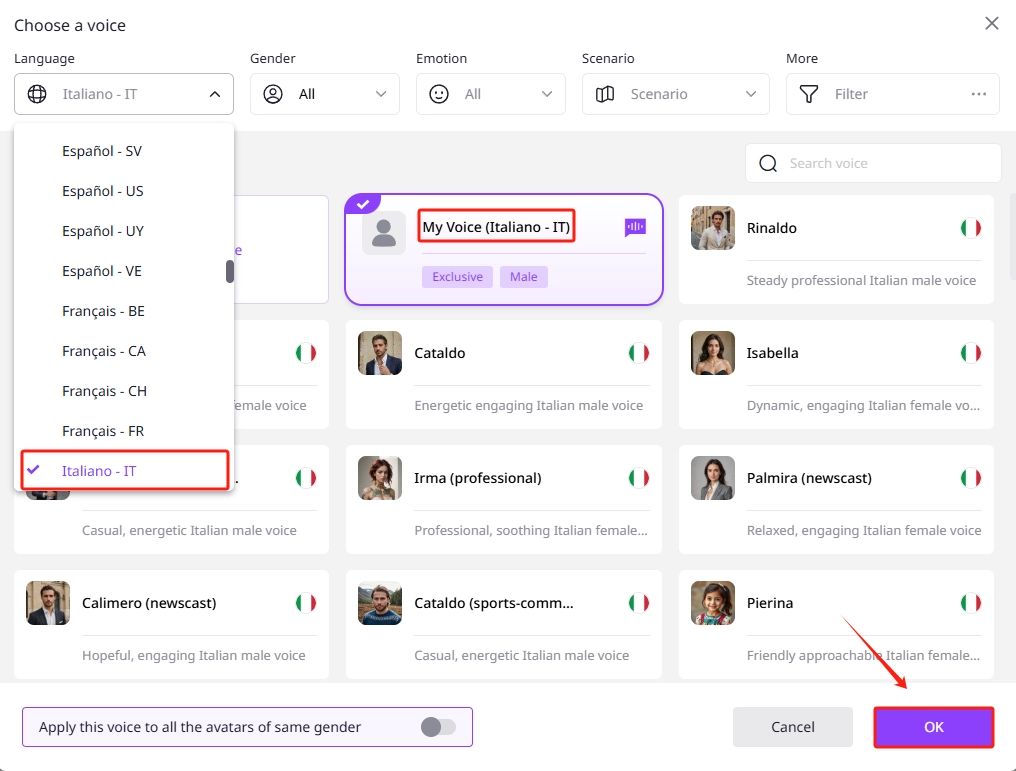The height and width of the screenshot is (771, 1016).
Task: Click the language list scrollbar thumb
Action: [x=230, y=271]
